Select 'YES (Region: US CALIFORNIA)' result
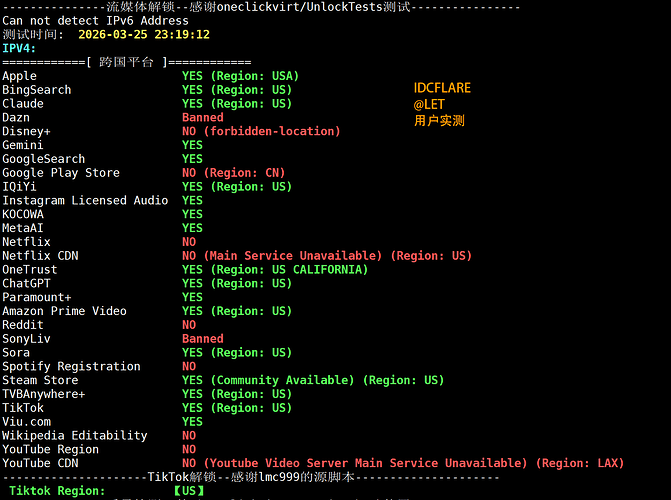 (x=275, y=270)
